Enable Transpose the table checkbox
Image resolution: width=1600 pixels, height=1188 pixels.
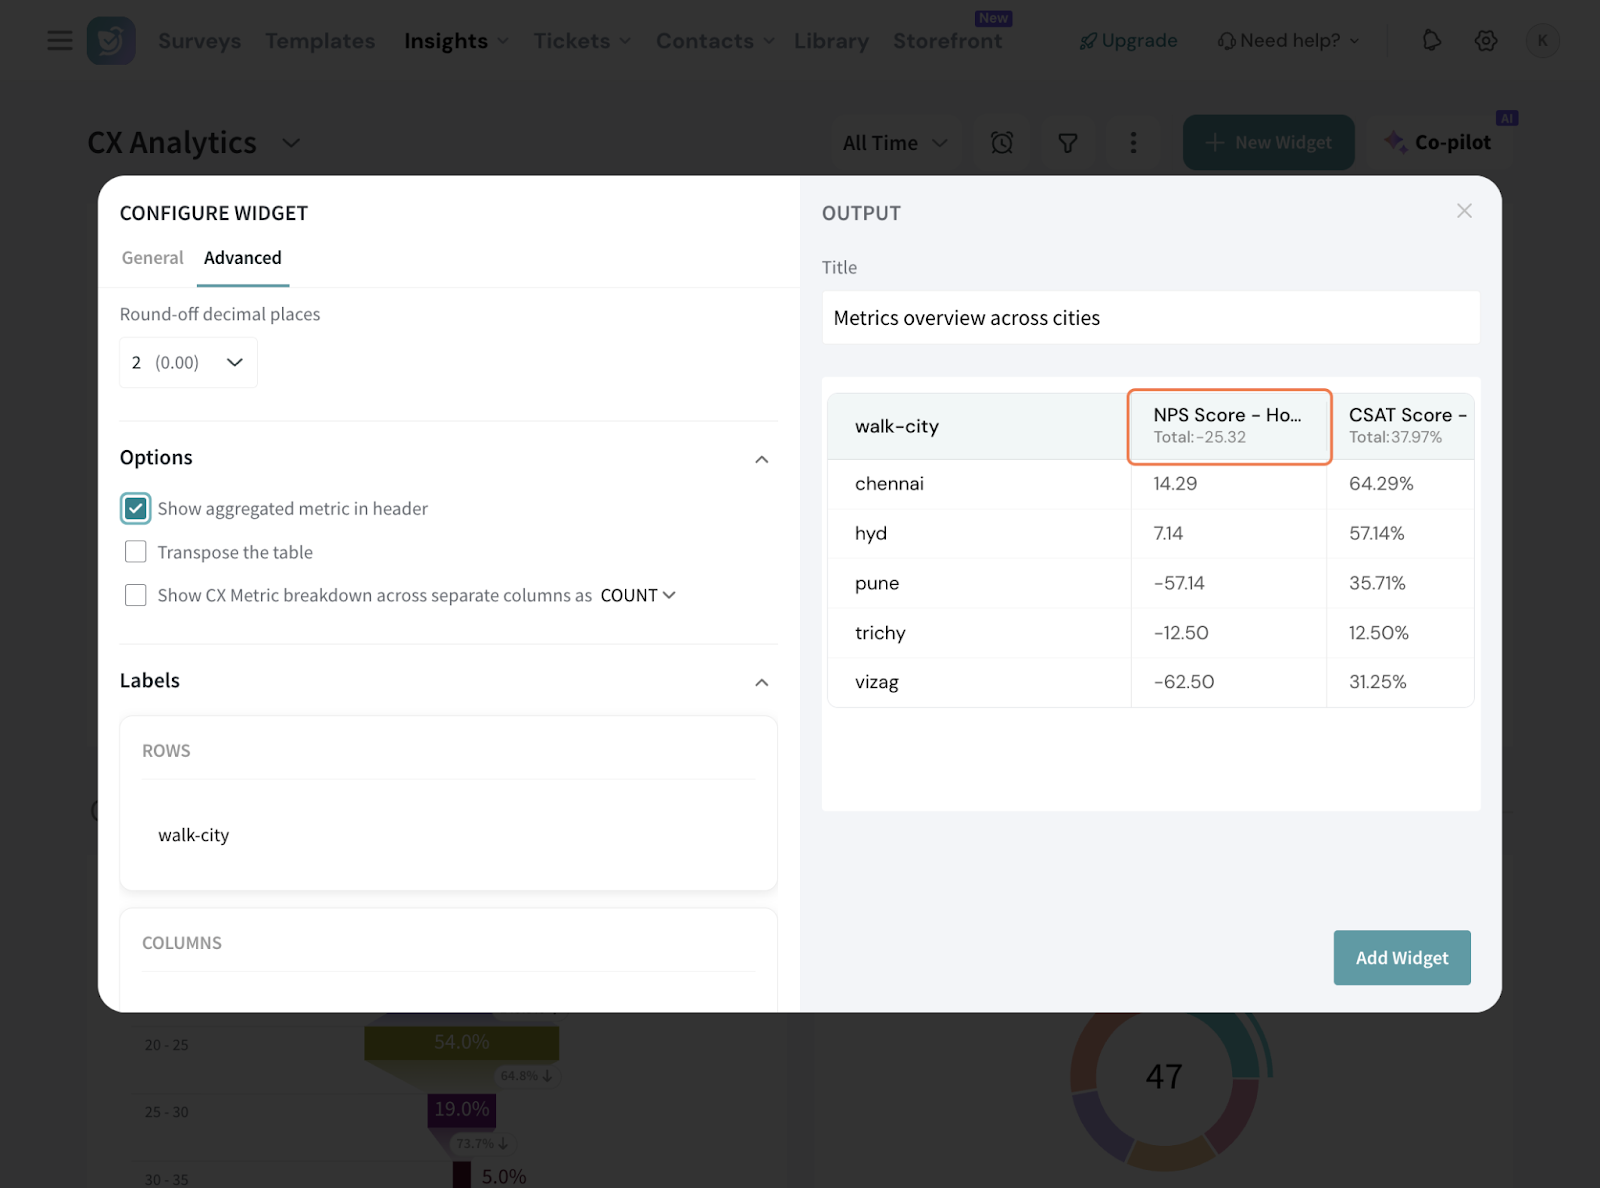[136, 552]
